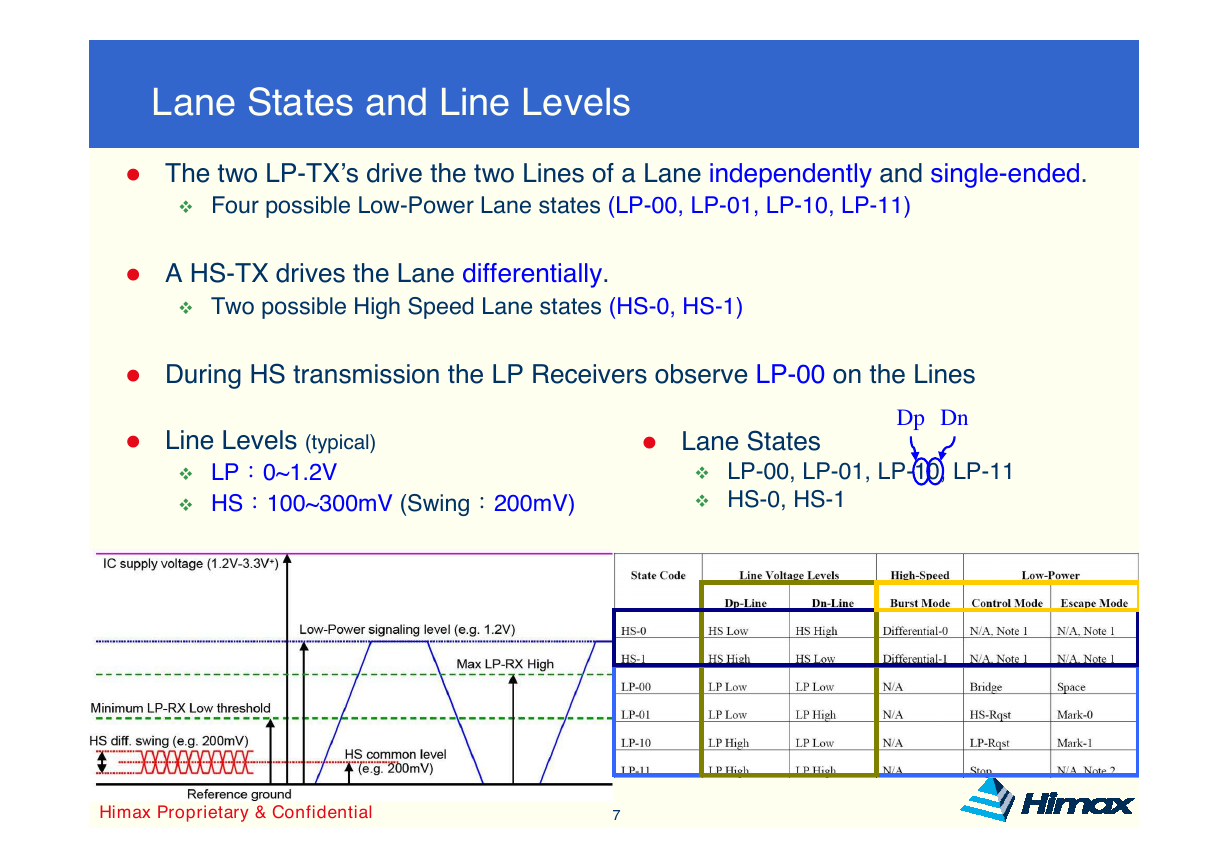1228x868 pixels.
Task: Click the "Mark-1" table cell
Action: 1075,743
